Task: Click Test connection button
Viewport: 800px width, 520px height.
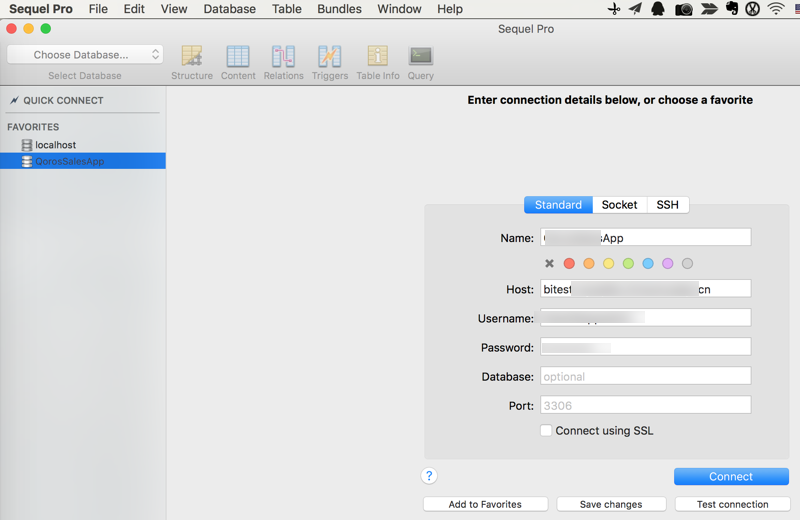Action: pyautogui.click(x=733, y=504)
